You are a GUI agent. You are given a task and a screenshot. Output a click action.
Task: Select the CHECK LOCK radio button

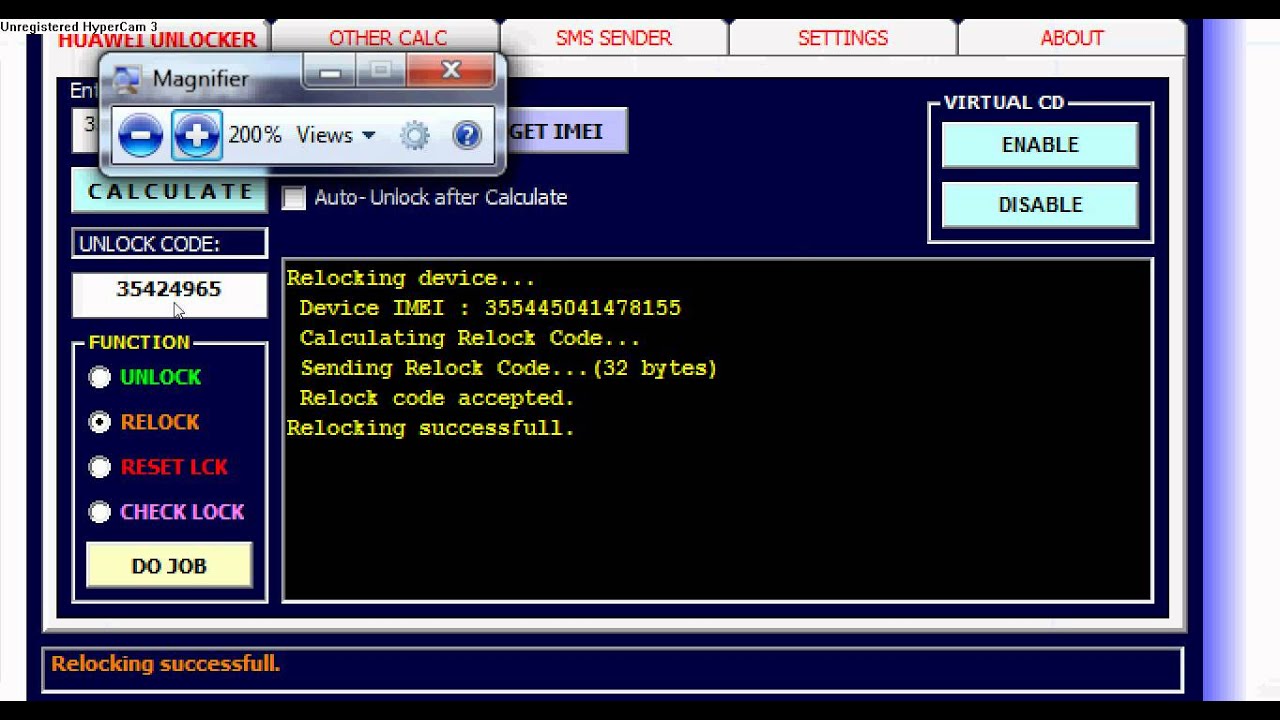(x=99, y=512)
